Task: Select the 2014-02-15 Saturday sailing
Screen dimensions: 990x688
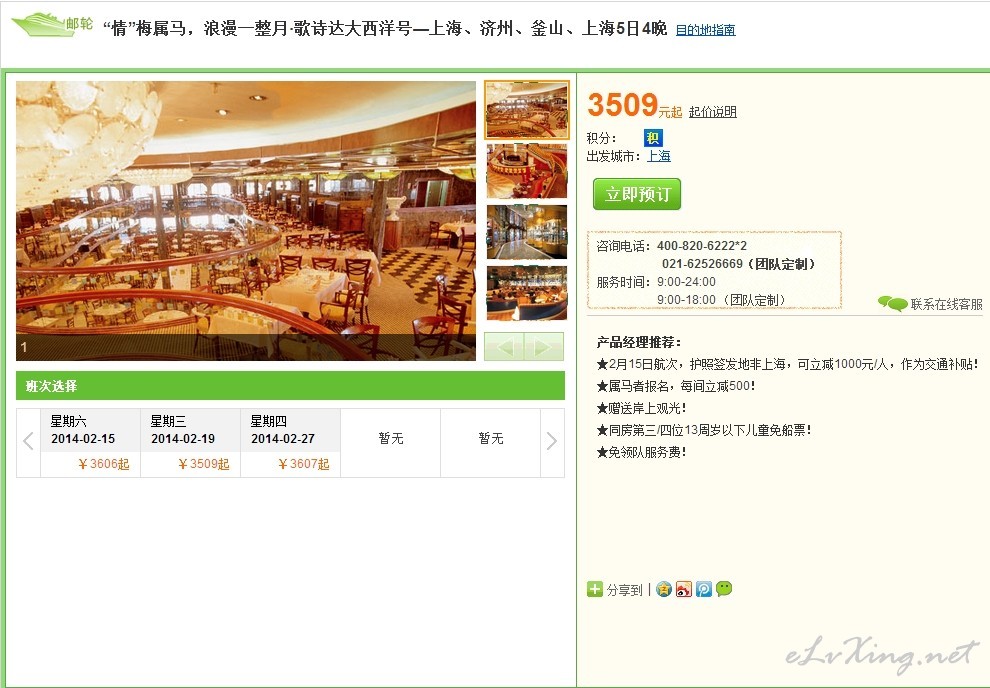Action: (90, 442)
